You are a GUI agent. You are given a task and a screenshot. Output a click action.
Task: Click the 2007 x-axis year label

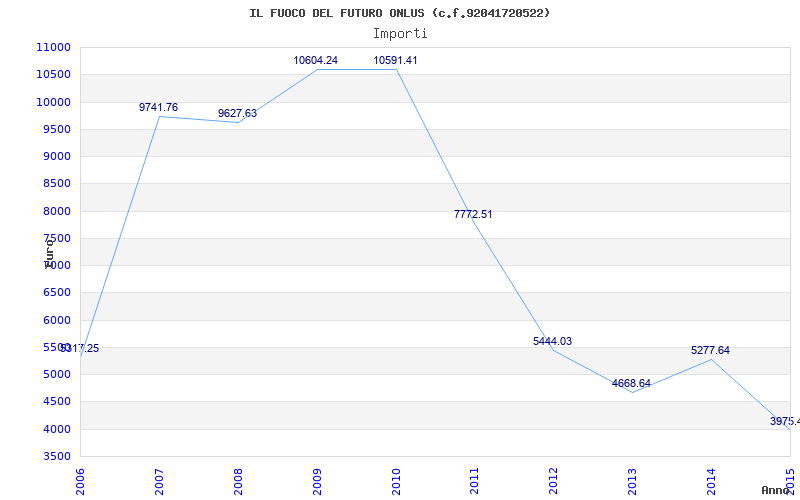(159, 481)
